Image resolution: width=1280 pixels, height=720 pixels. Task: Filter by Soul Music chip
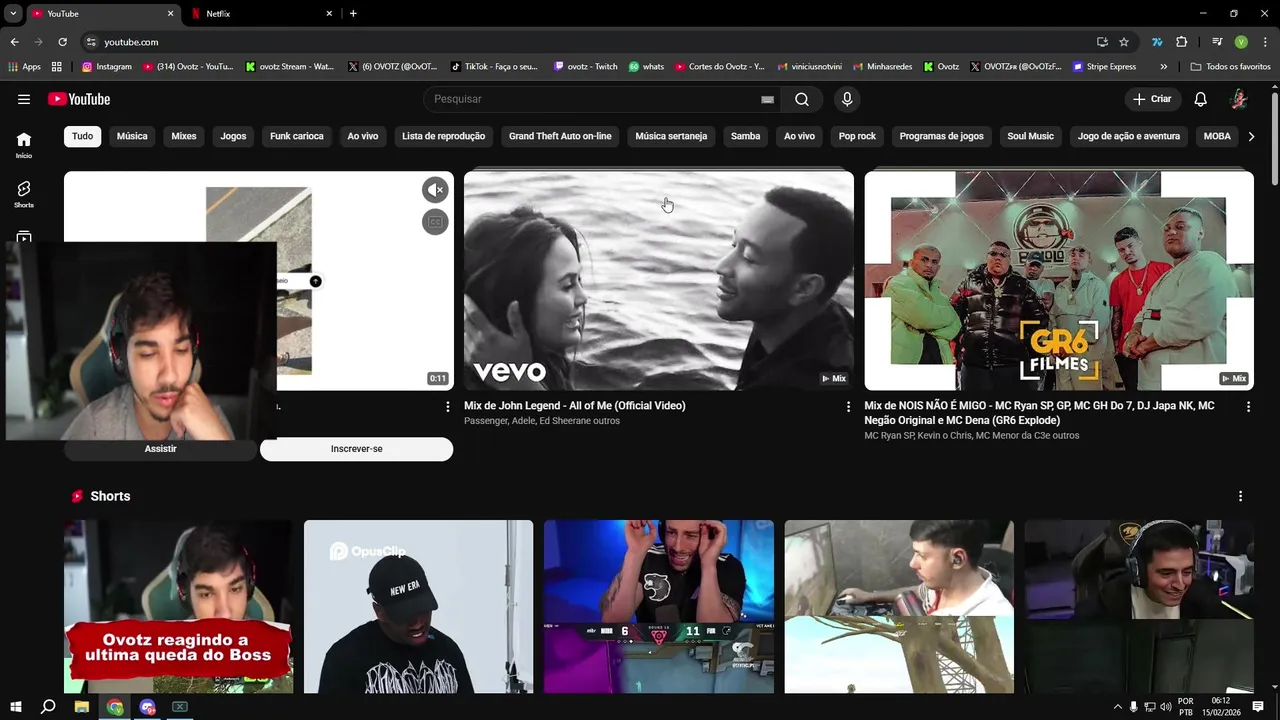pyautogui.click(x=1030, y=136)
